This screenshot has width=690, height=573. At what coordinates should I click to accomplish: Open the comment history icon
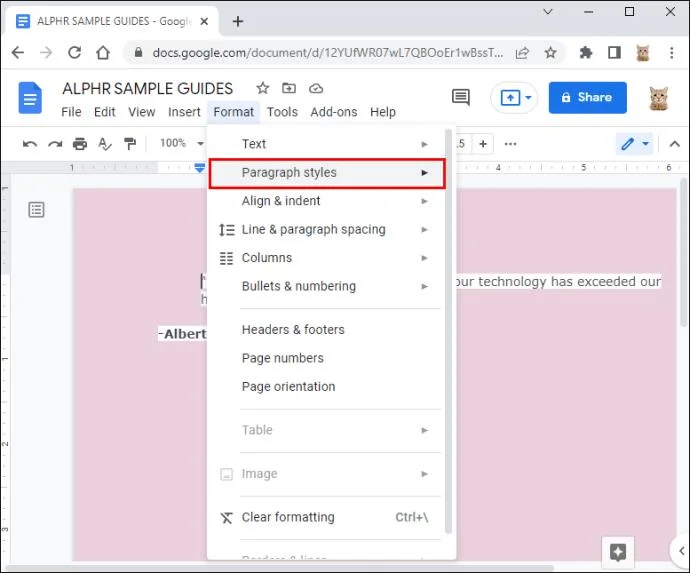460,97
